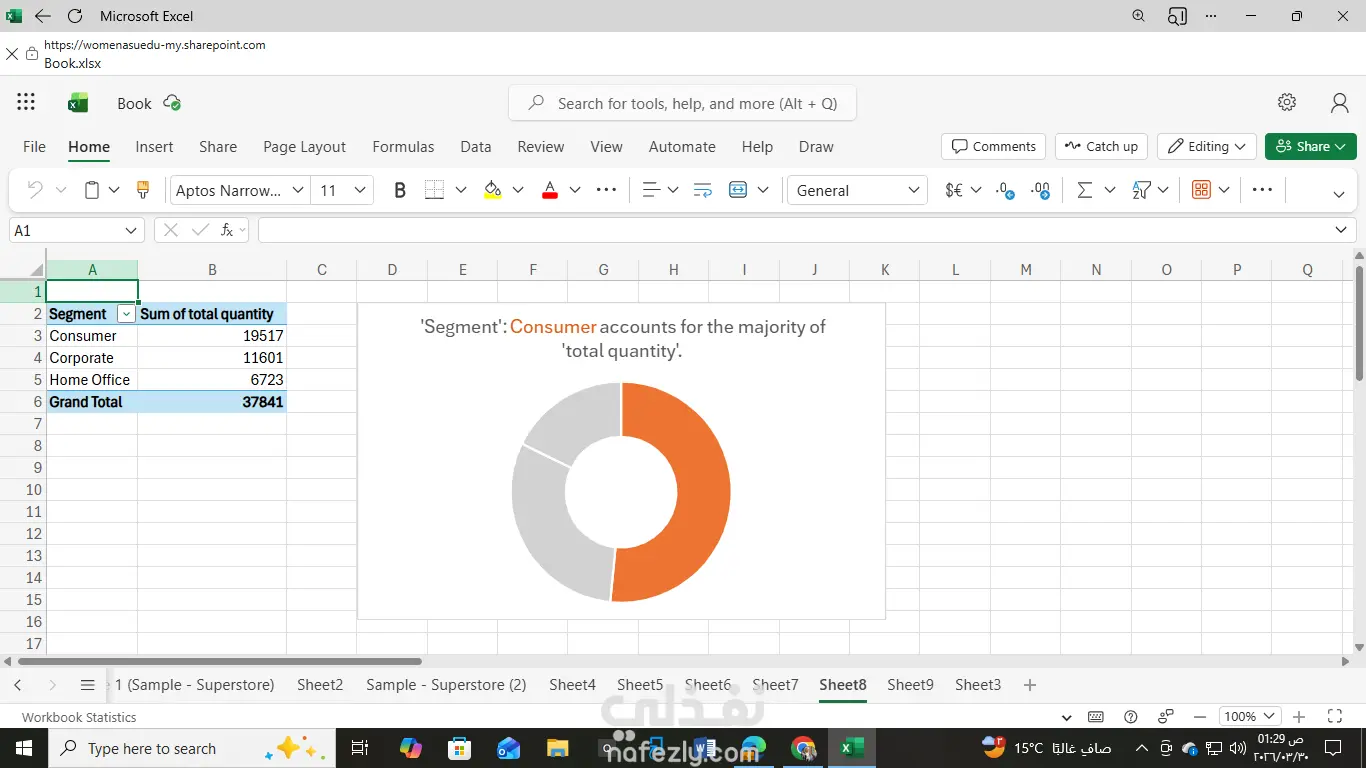The height and width of the screenshot is (768, 1366).
Task: Toggle Wrap Text
Action: coord(702,190)
